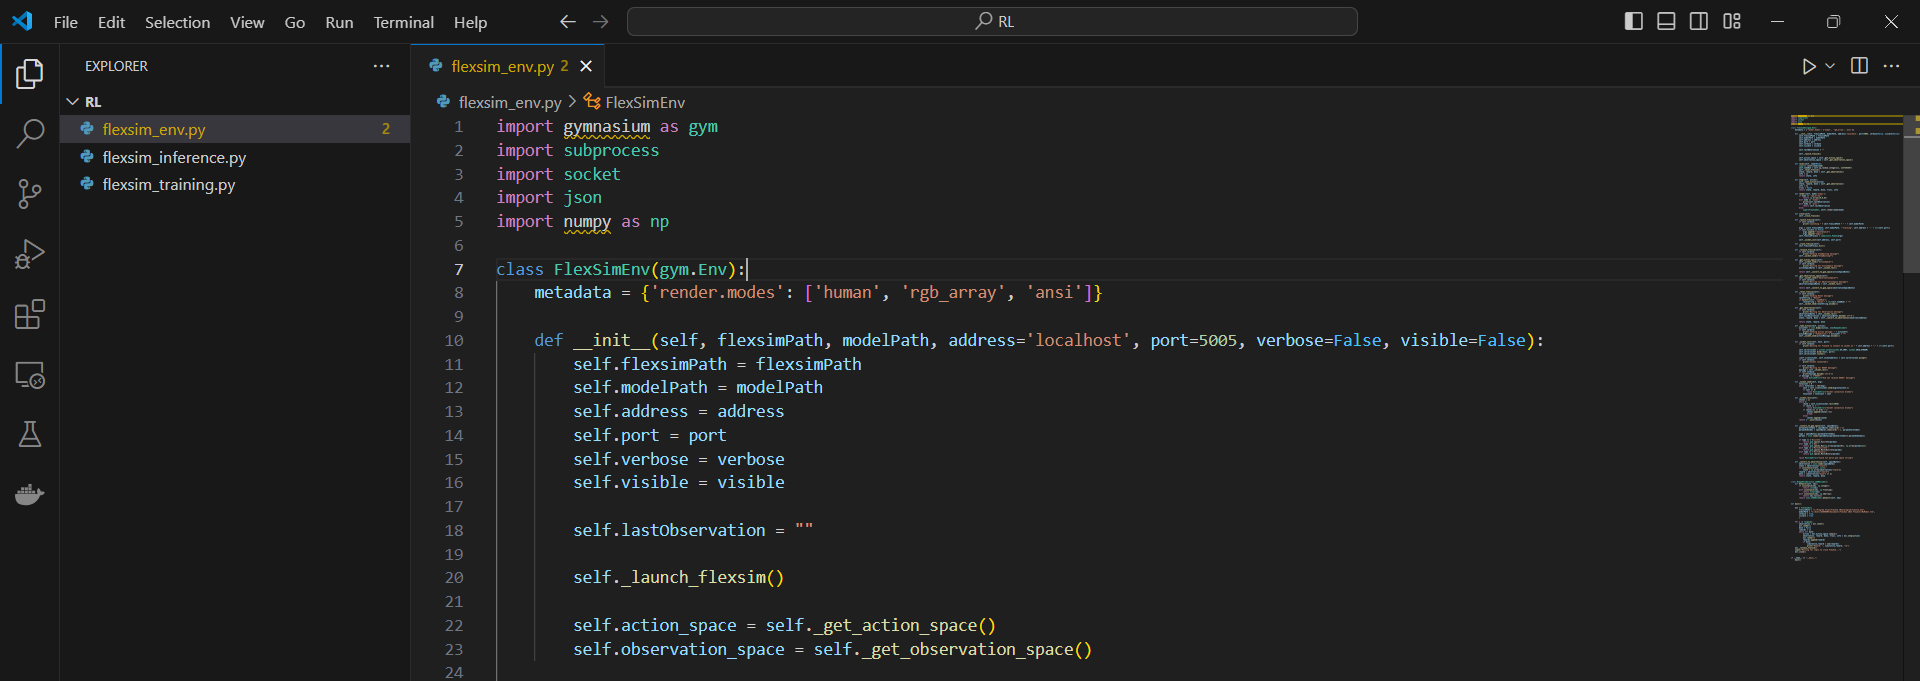The height and width of the screenshot is (681, 1920).
Task: Open the Remote Explorer view
Action: coord(30,375)
